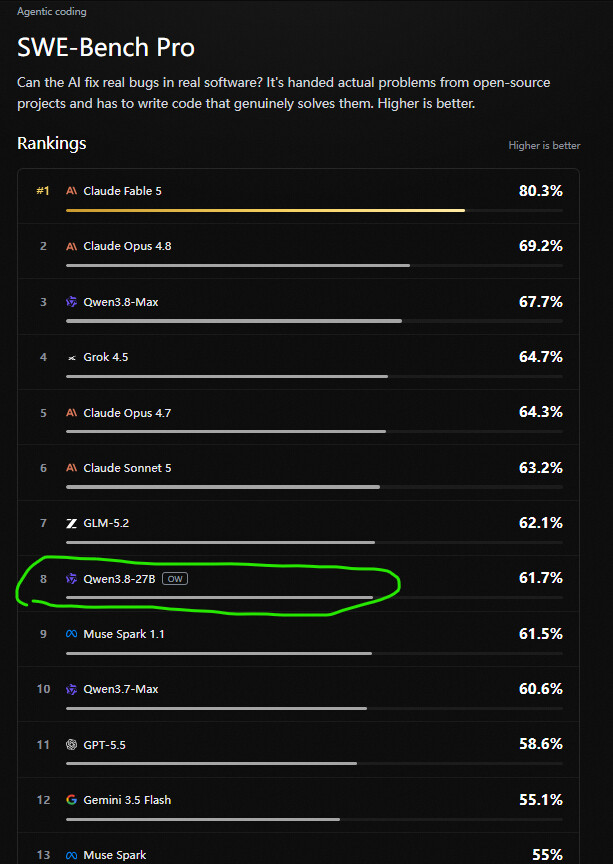613x864 pixels.
Task: Click the Z logo next to GLM-5.2
Action: pos(71,523)
